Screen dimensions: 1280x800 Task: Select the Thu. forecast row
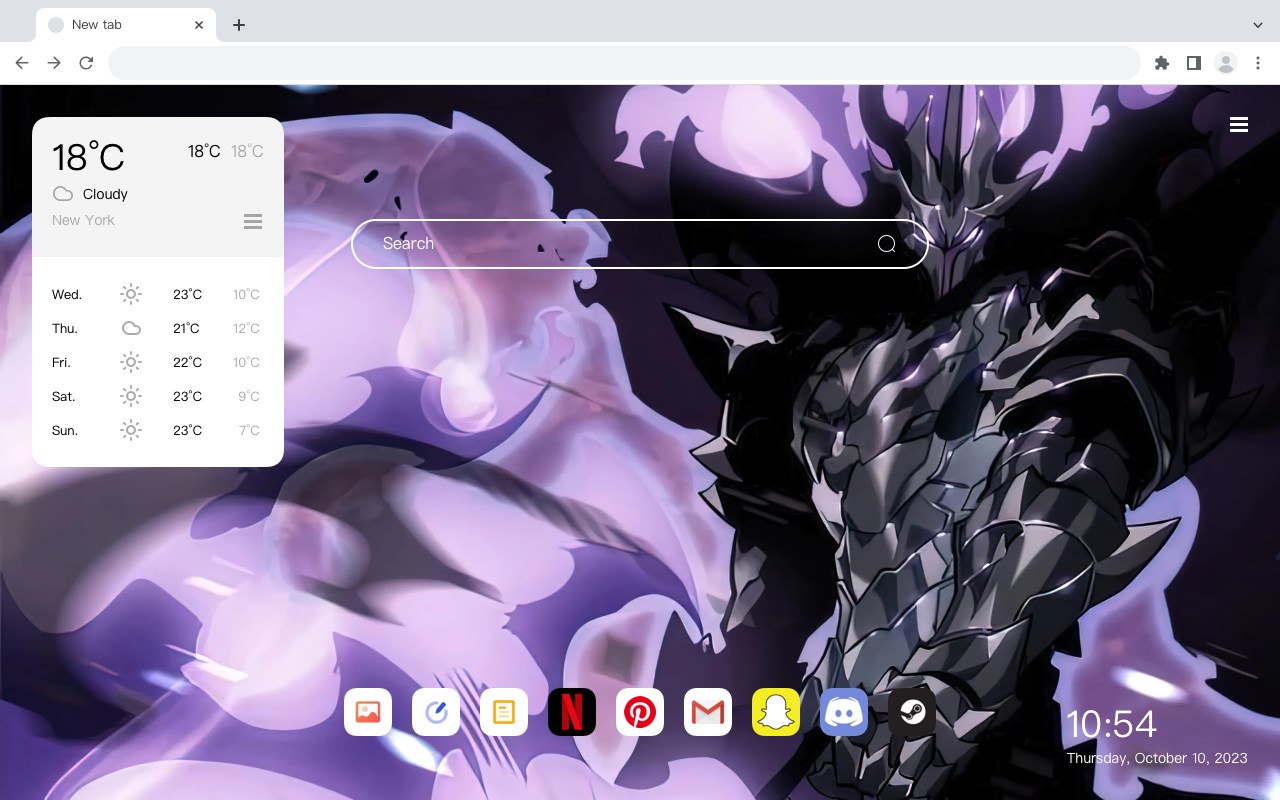click(x=158, y=328)
